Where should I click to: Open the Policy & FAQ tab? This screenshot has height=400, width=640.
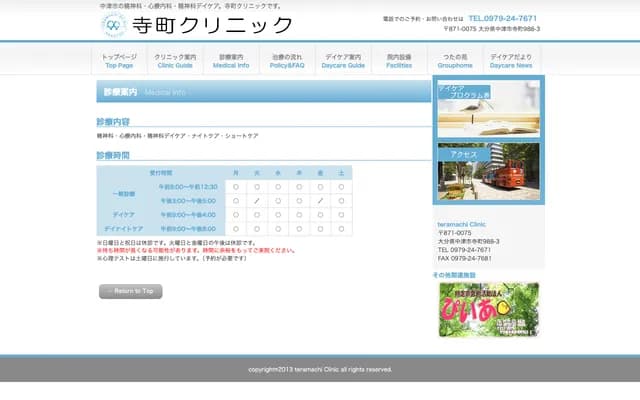(288, 60)
